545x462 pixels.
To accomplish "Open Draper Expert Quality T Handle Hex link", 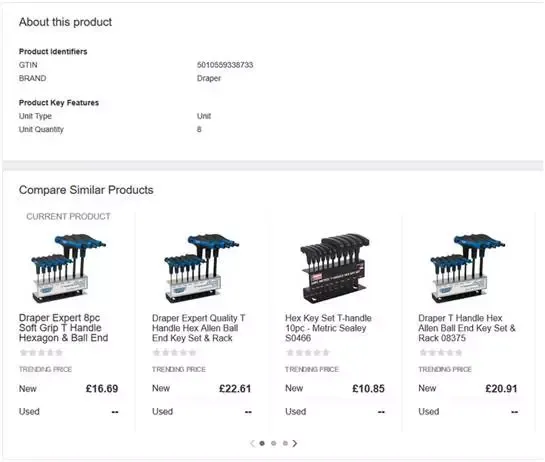I will [x=198, y=328].
